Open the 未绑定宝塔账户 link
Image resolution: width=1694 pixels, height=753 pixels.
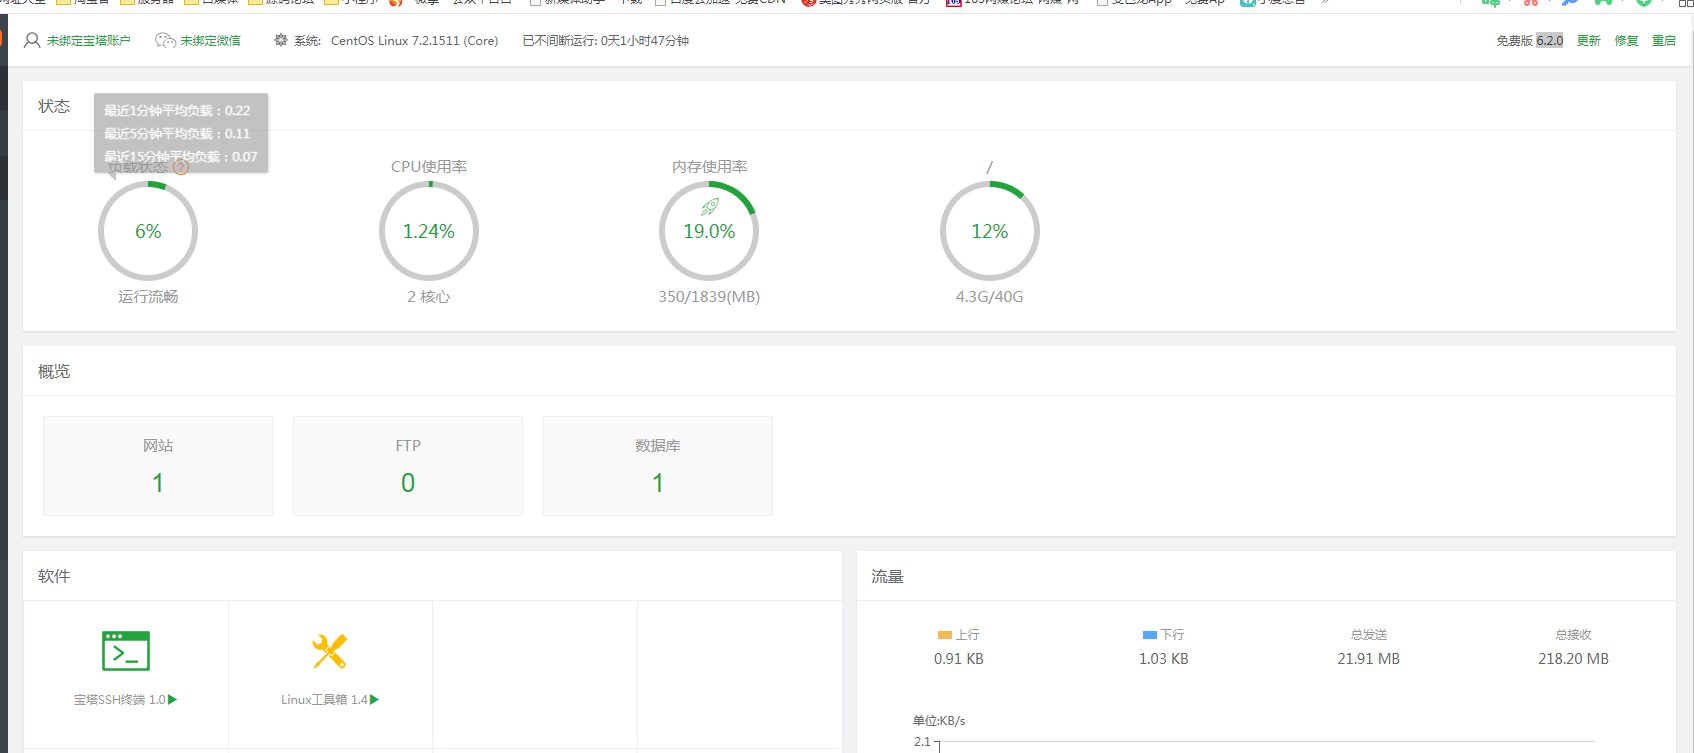coord(88,41)
